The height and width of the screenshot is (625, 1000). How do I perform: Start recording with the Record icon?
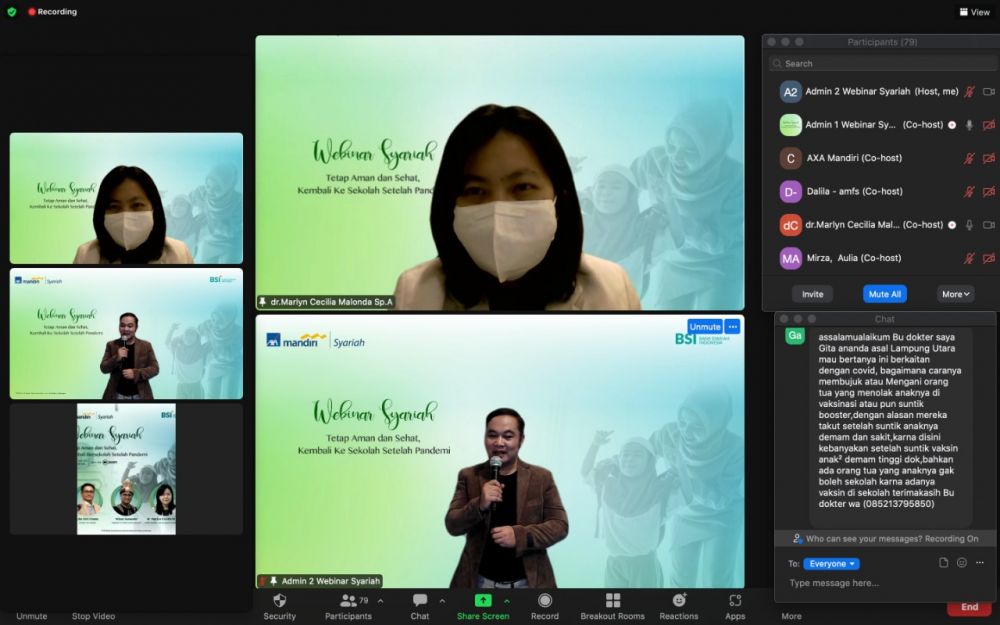coord(545,601)
